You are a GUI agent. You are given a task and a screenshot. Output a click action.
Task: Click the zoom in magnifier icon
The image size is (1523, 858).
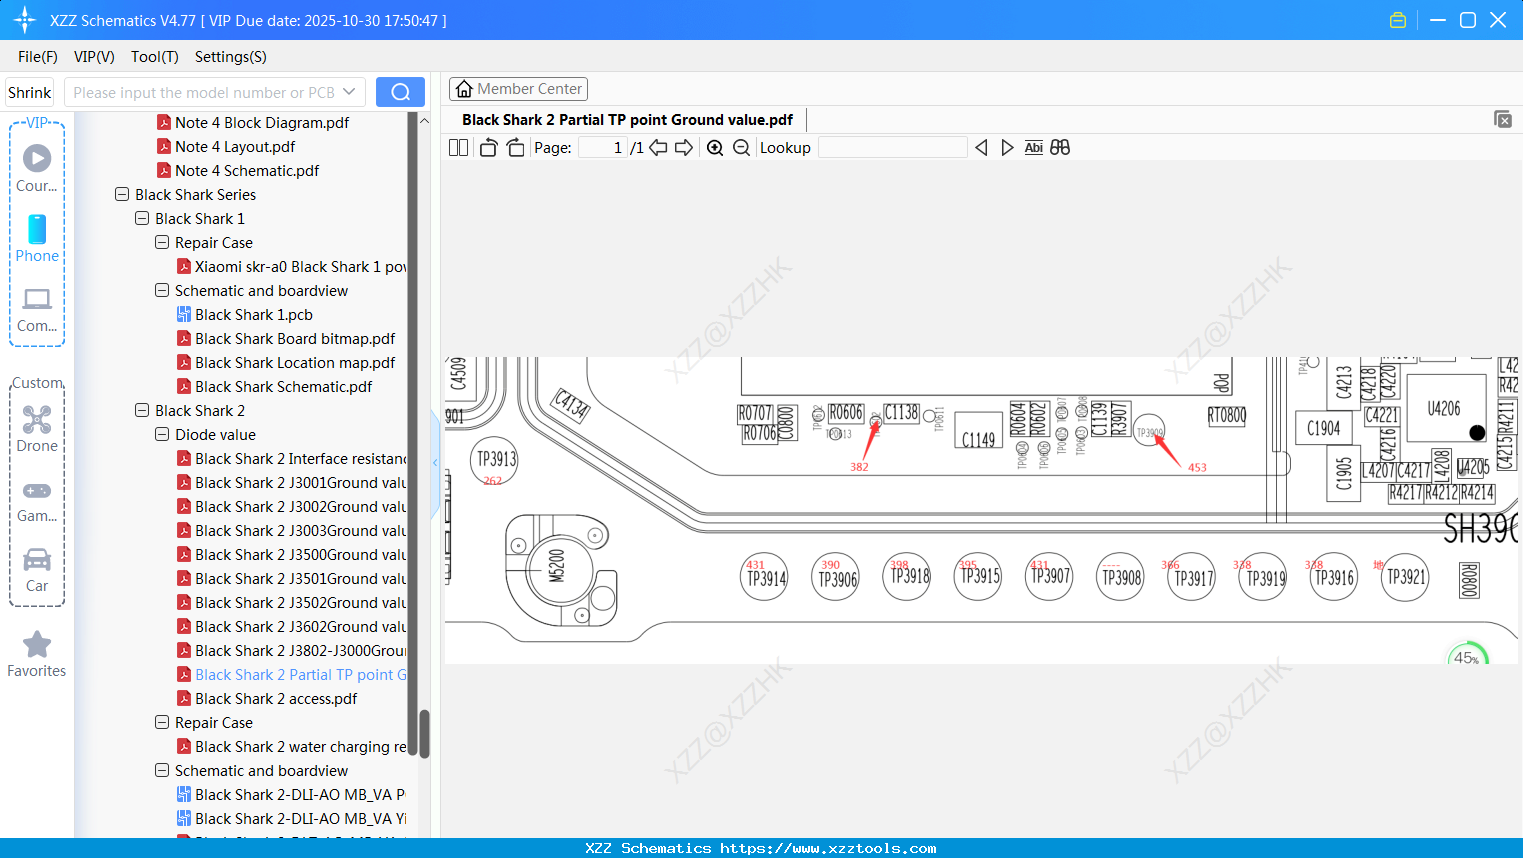pos(715,148)
